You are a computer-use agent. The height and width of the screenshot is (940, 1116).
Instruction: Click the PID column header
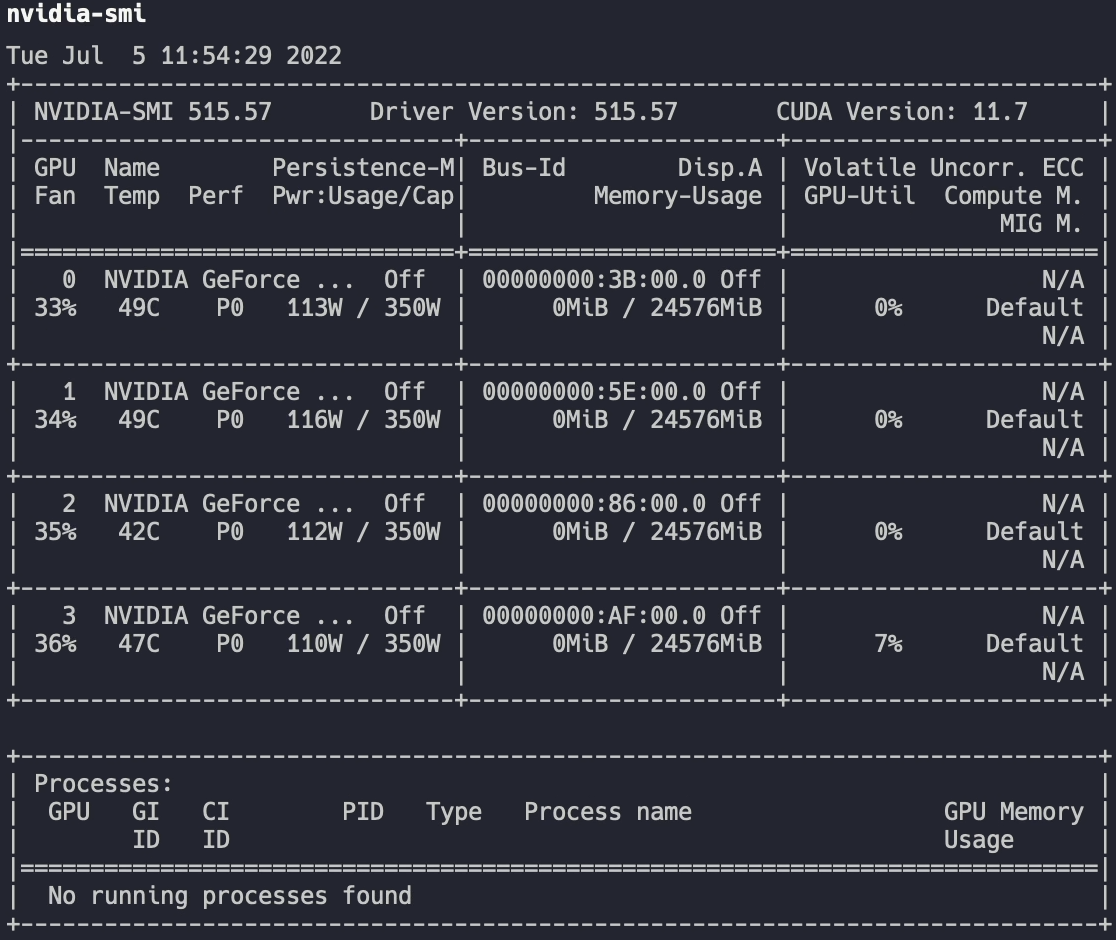tap(362, 812)
